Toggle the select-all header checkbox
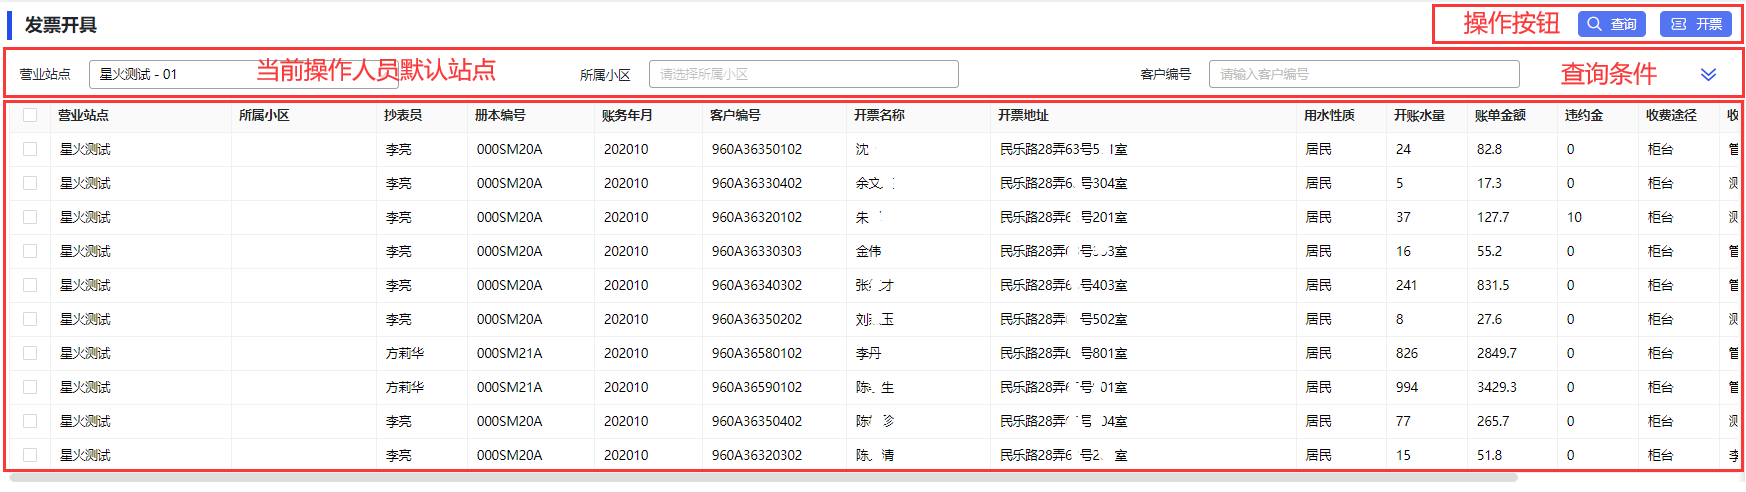The image size is (1746, 492). tap(30, 115)
